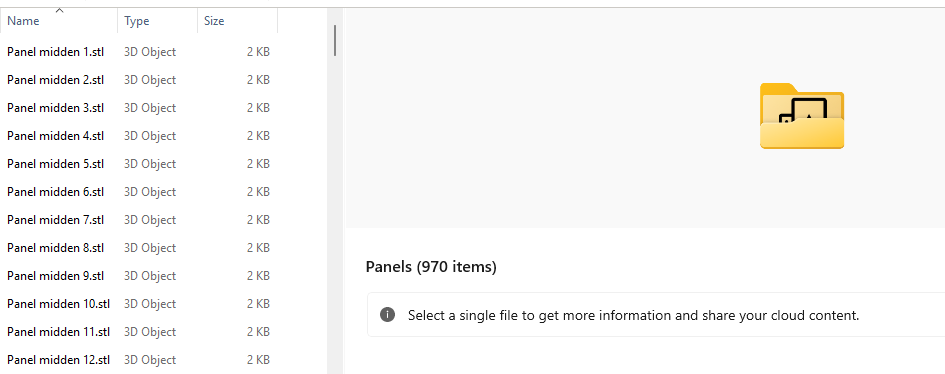The image size is (945, 374).
Task: Click the file list vertical scrollbar thumb
Action: pyautogui.click(x=335, y=40)
